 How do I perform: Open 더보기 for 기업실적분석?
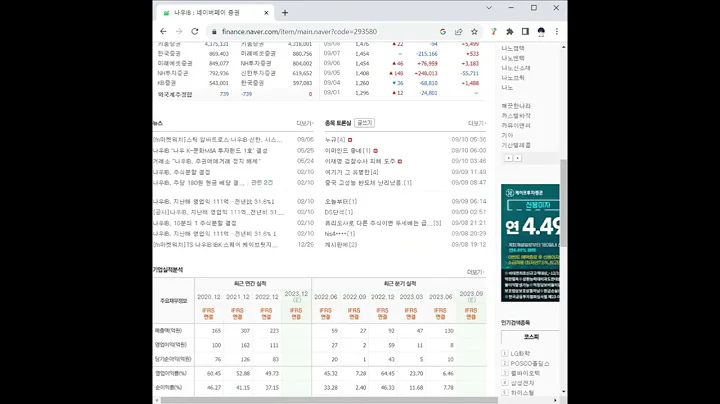475,272
